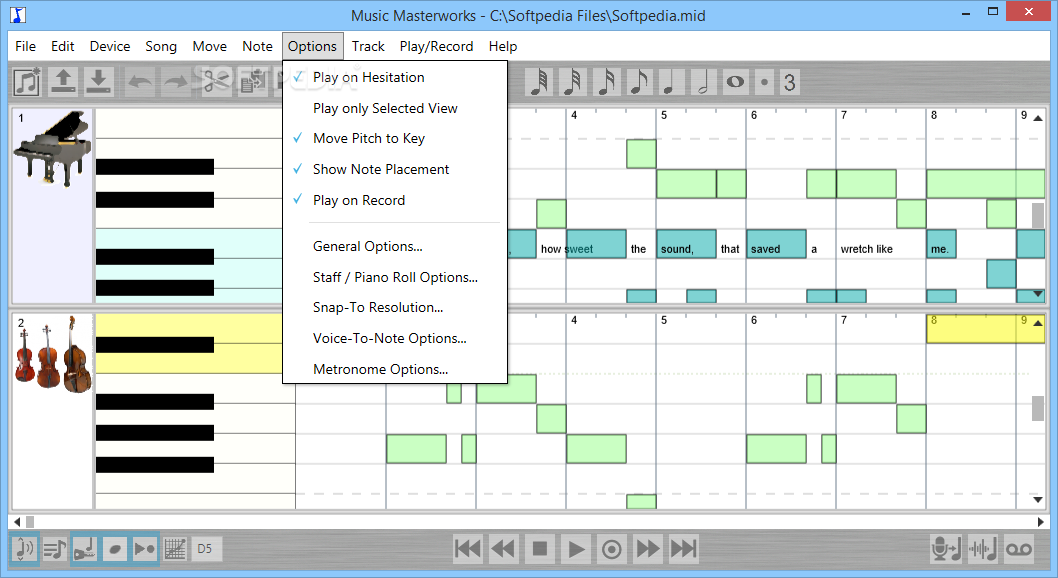Open the Play/Record menu
Viewport: 1058px width, 578px height.
(x=437, y=46)
